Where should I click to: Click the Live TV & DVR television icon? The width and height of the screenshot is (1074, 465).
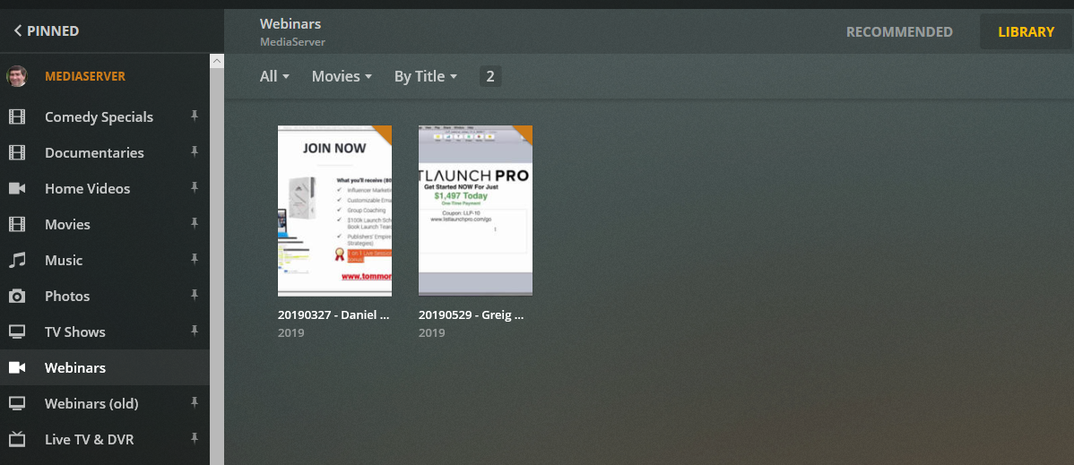[x=17, y=439]
